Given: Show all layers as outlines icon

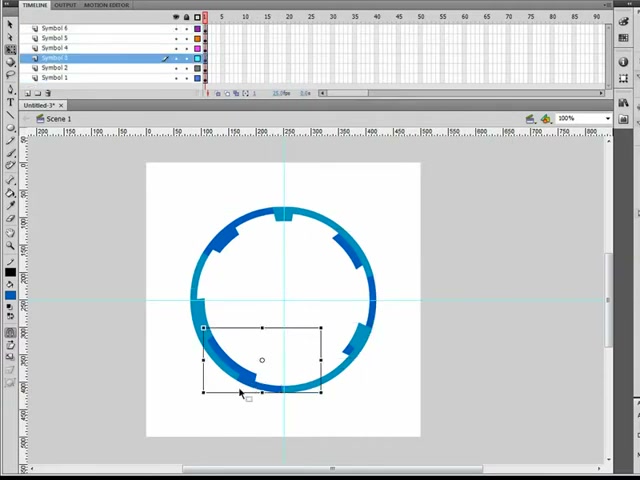Looking at the screenshot, I should tap(198, 17).
